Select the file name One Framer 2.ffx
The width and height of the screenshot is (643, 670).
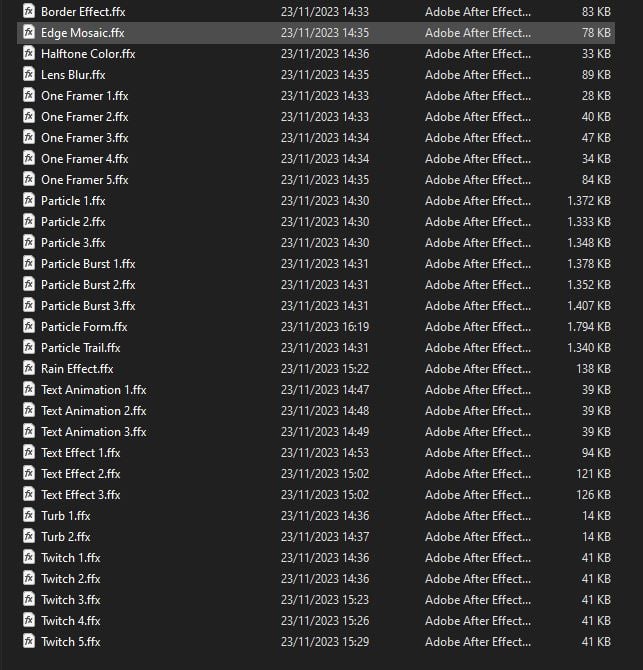85,117
